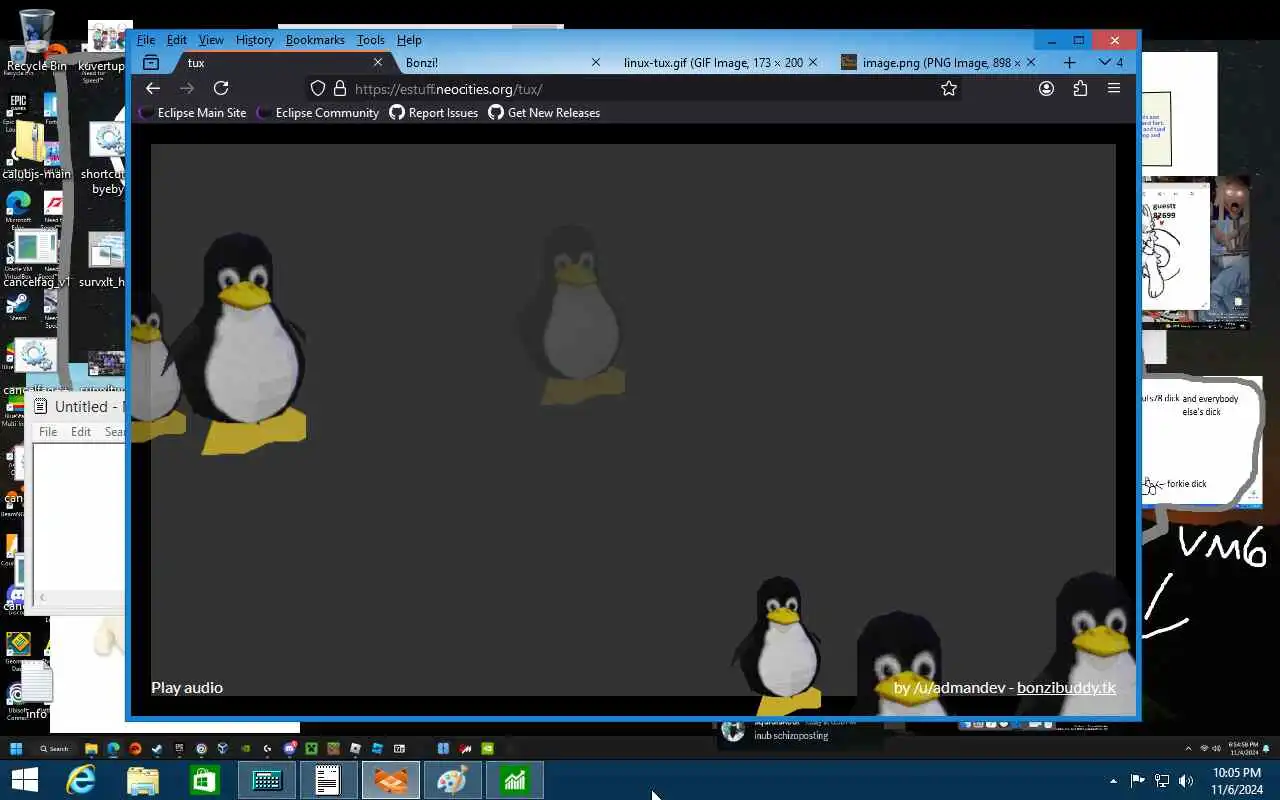The image size is (1280, 800).
Task: Open the Windows Start button
Action: click(24, 779)
